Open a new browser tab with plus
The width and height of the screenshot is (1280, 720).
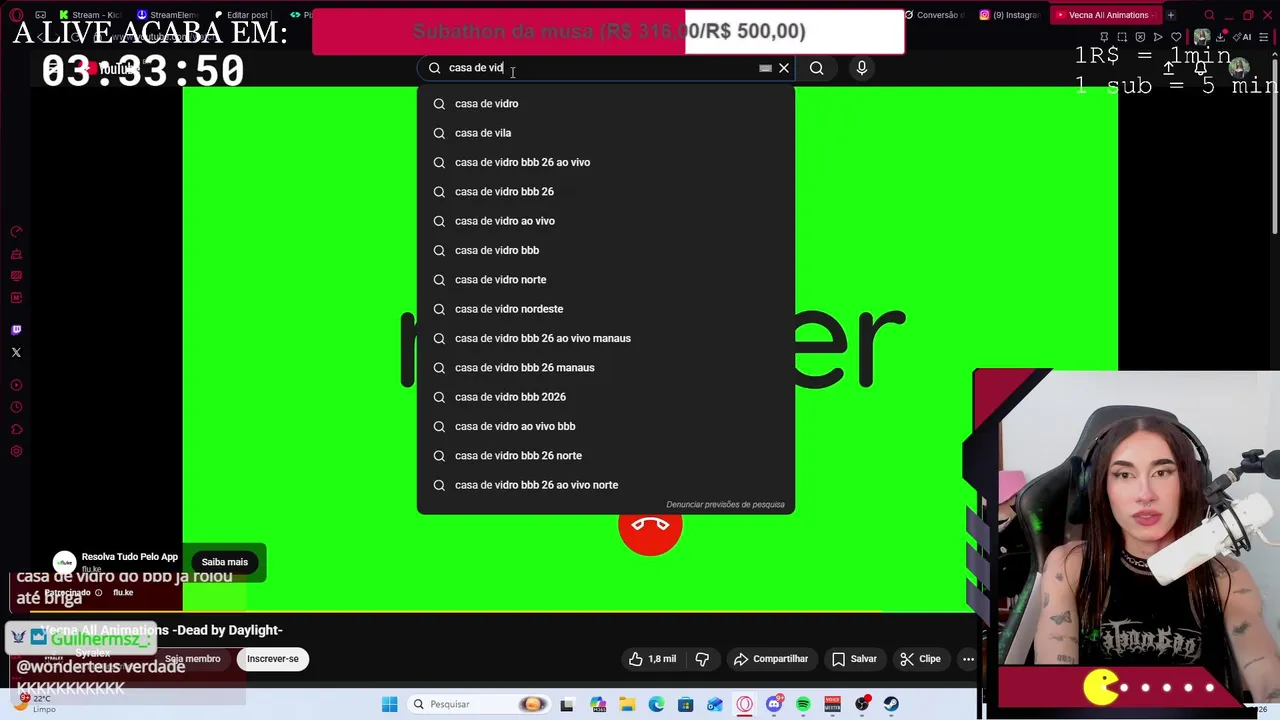(1171, 15)
